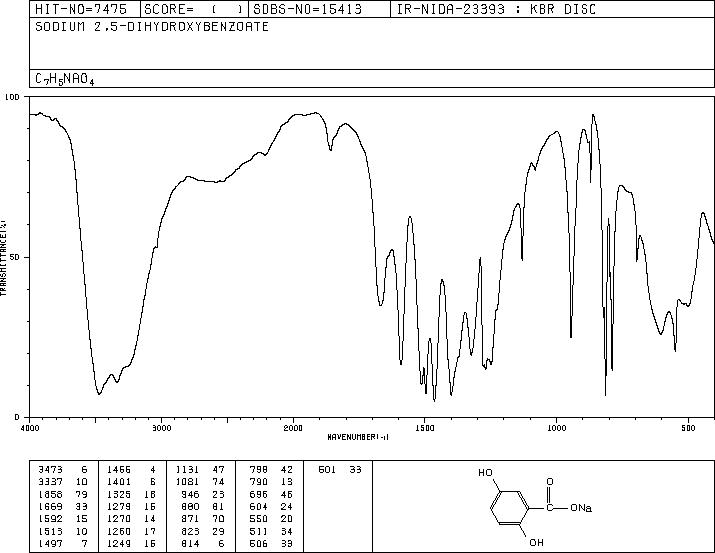
Task: Select the 1513 peak entry in the table
Action: click(x=63, y=531)
